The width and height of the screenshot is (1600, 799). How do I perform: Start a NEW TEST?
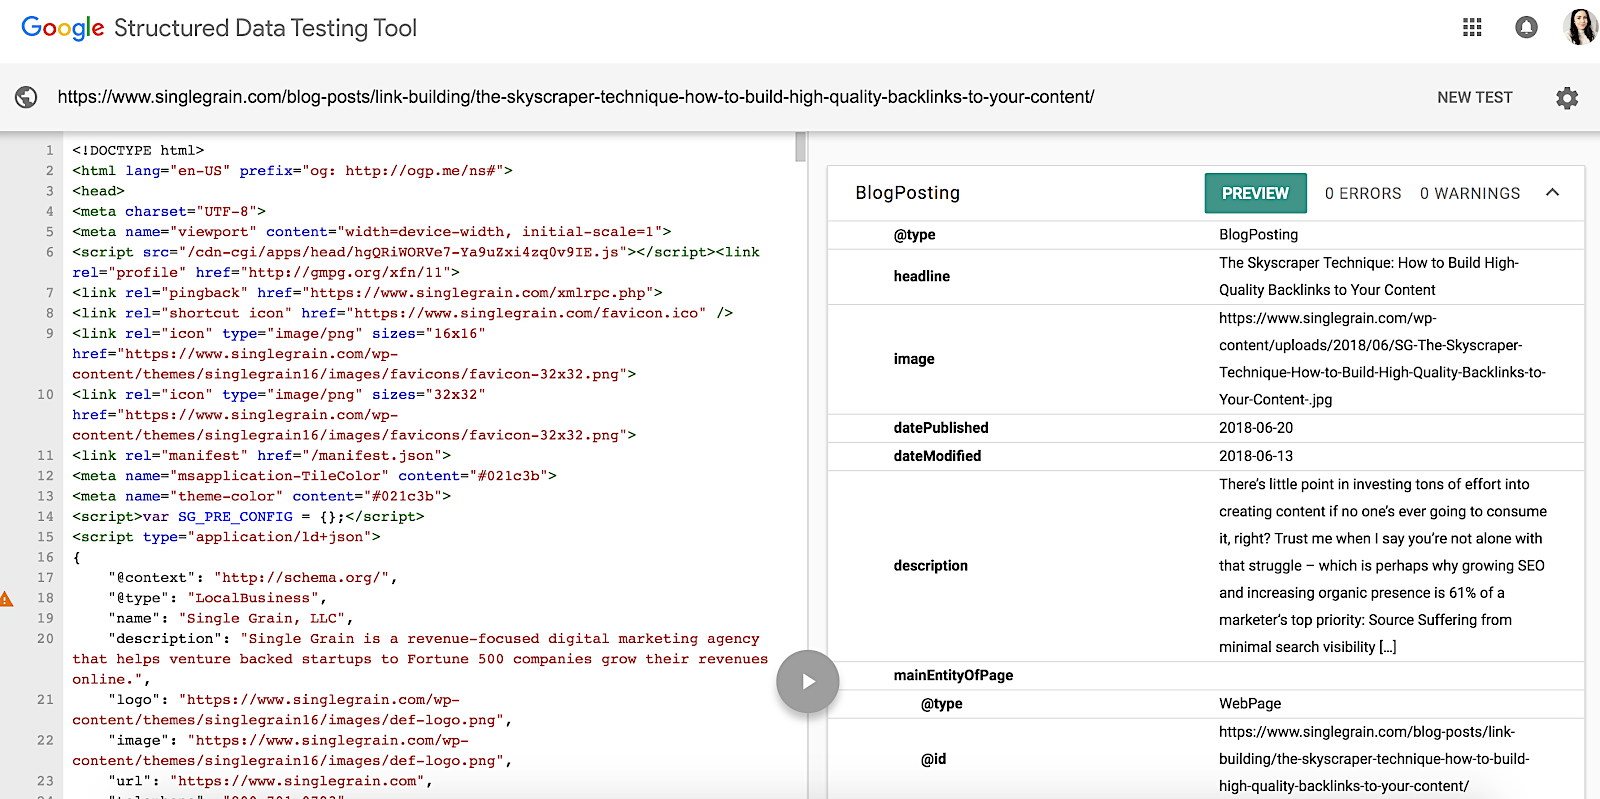coord(1475,98)
